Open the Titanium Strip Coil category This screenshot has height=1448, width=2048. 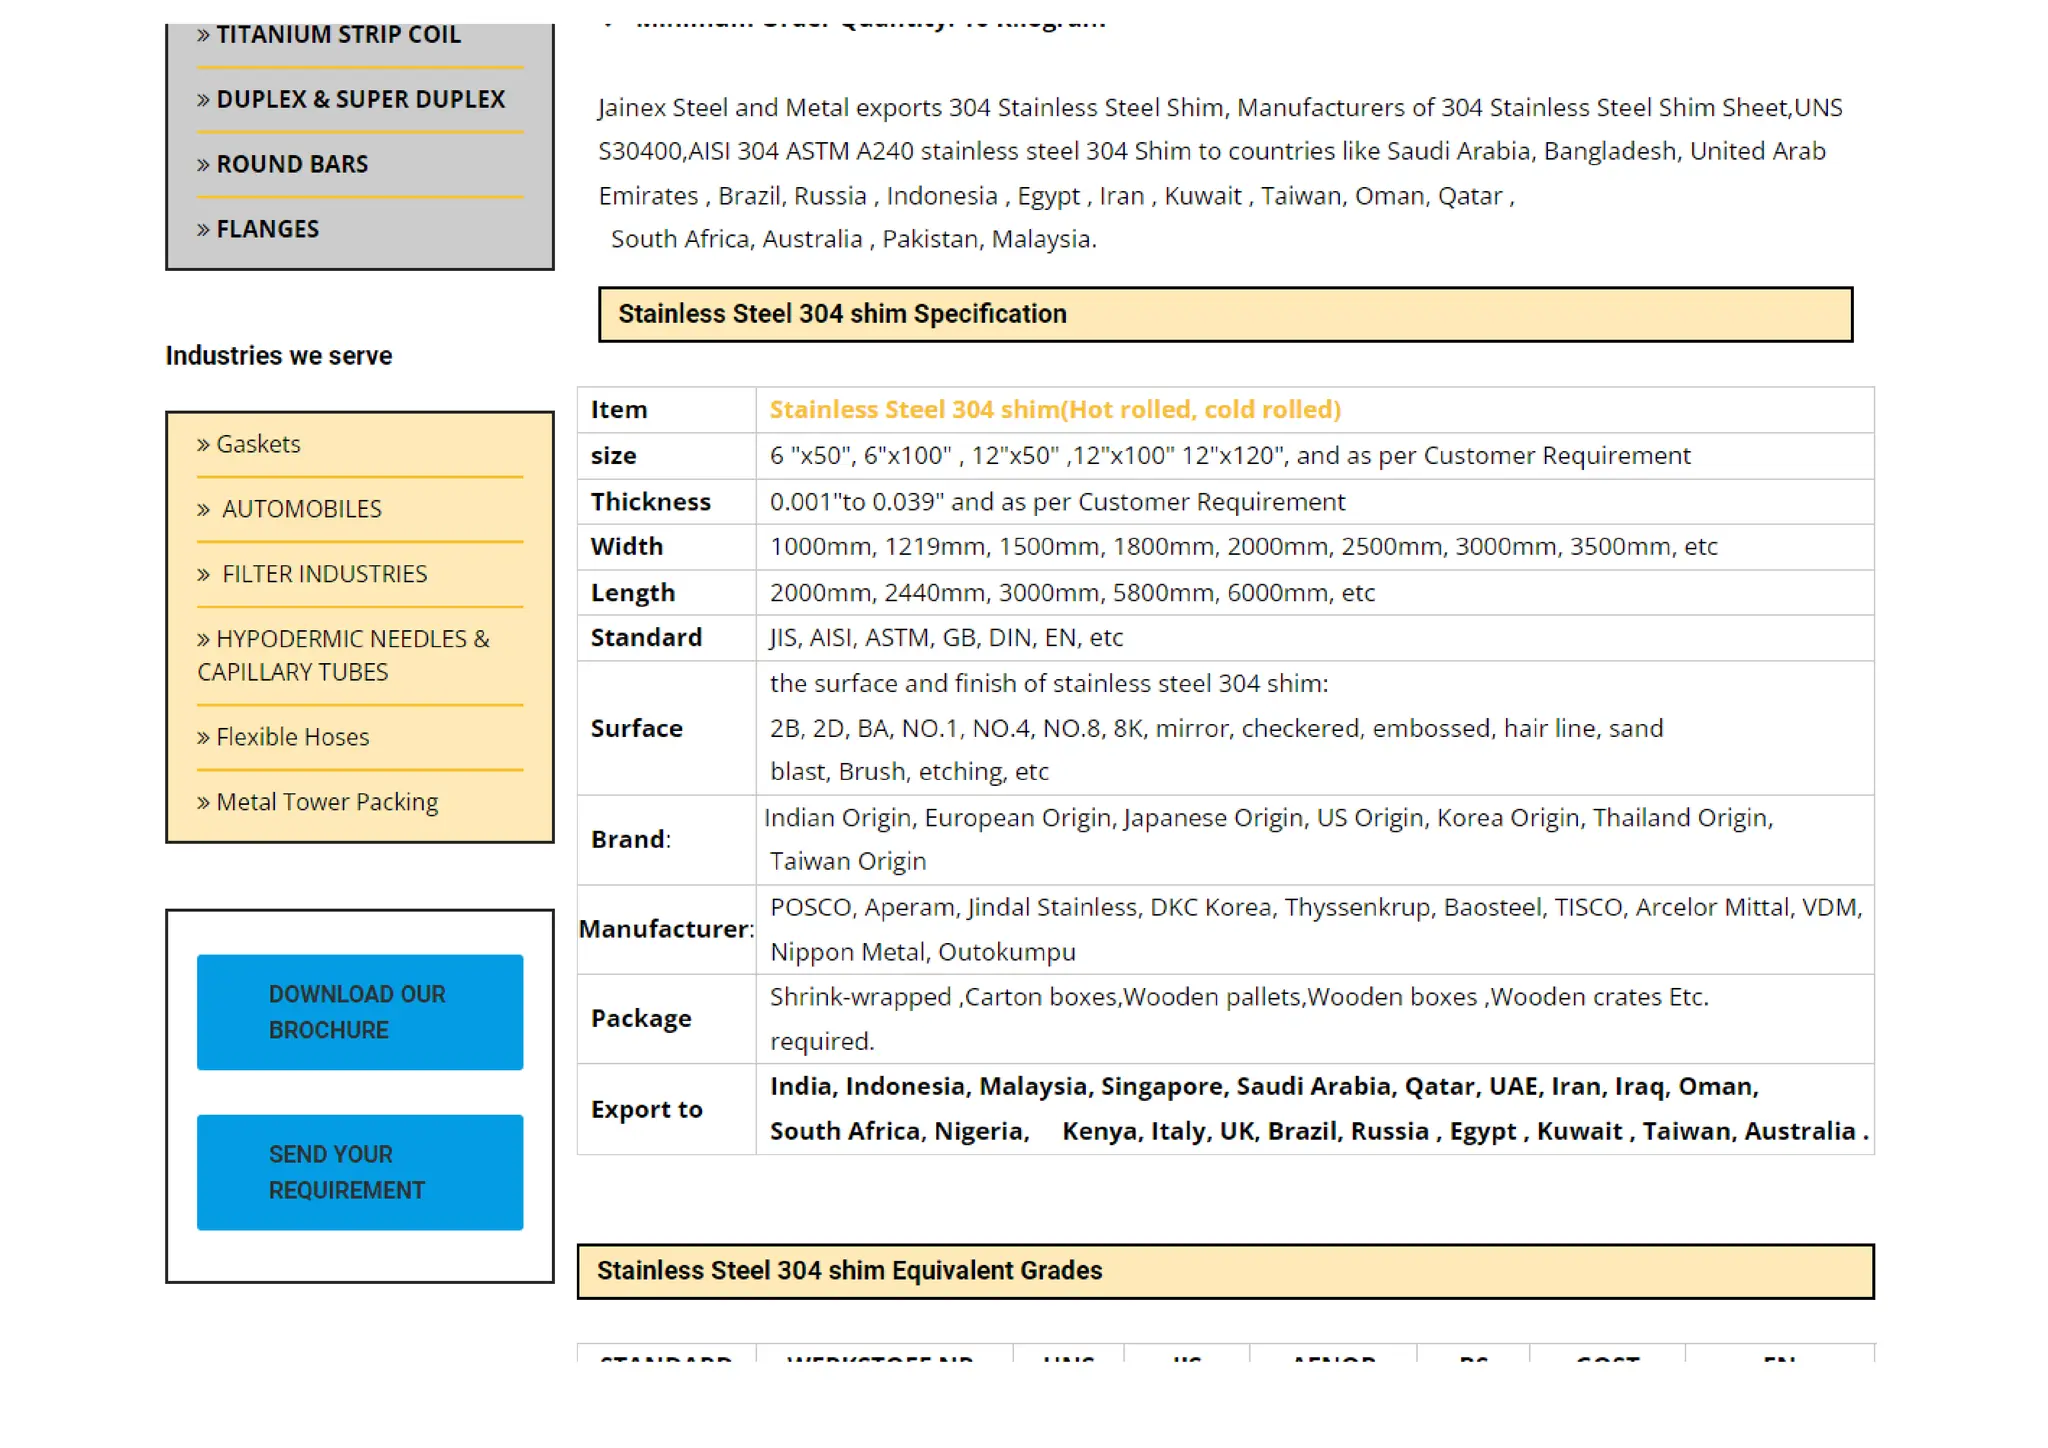pos(338,35)
